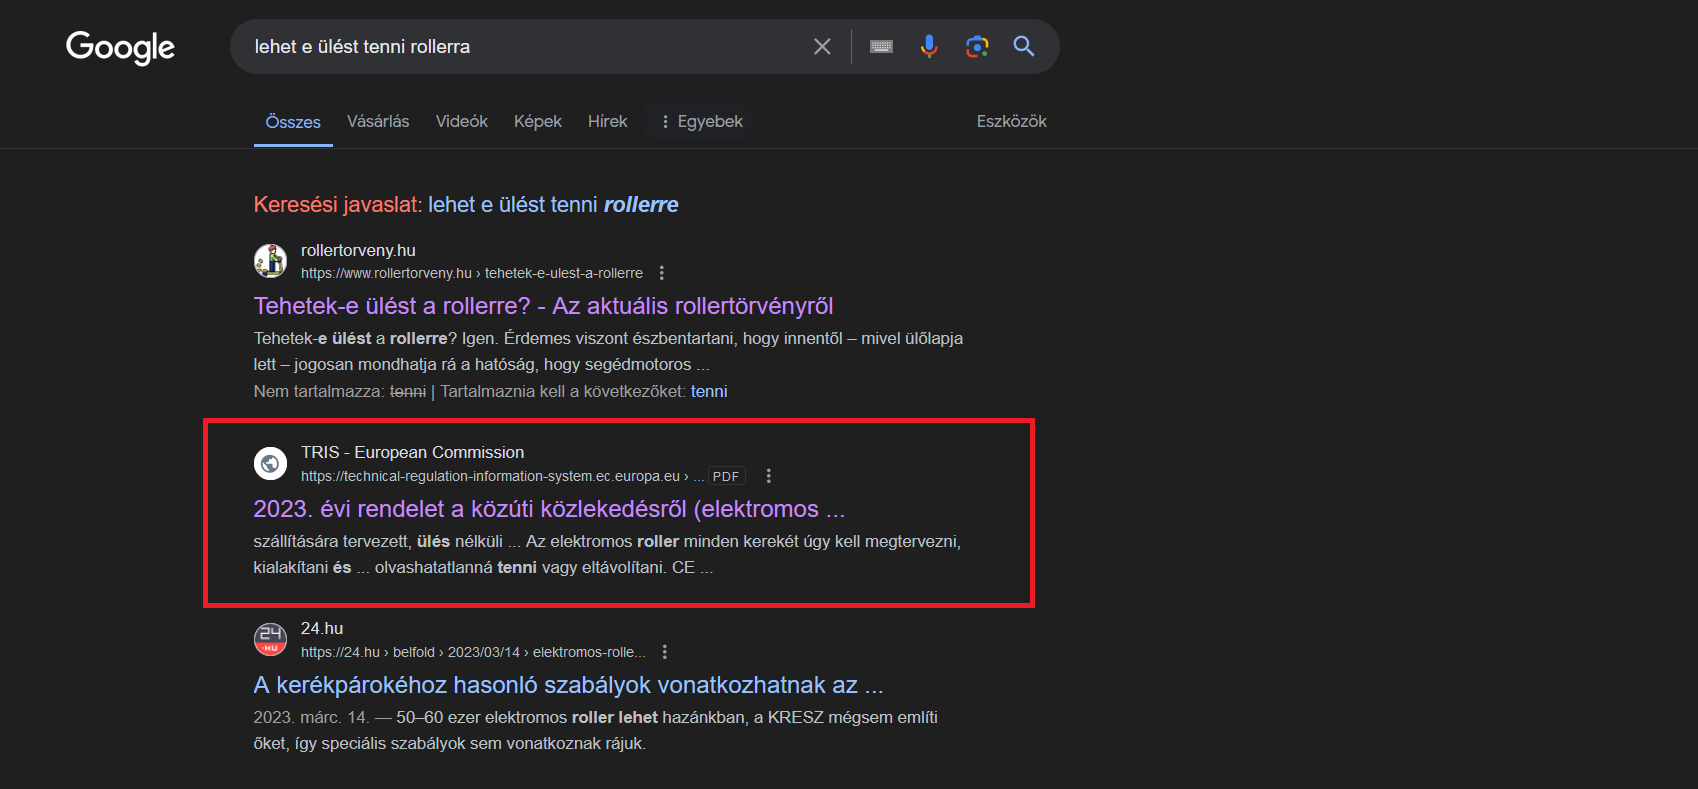This screenshot has height=789, width=1698.
Task: Open result 'Tehetek-e ülést a rollerre?'
Action: 543,306
